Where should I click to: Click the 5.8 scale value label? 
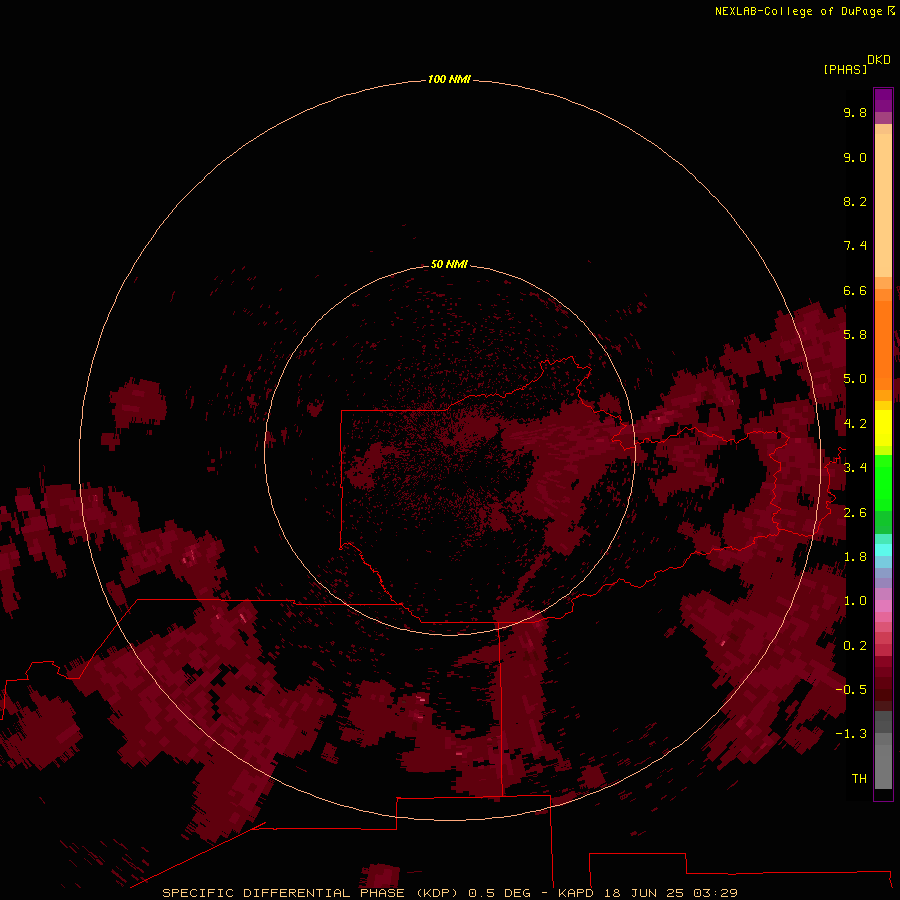855,335
